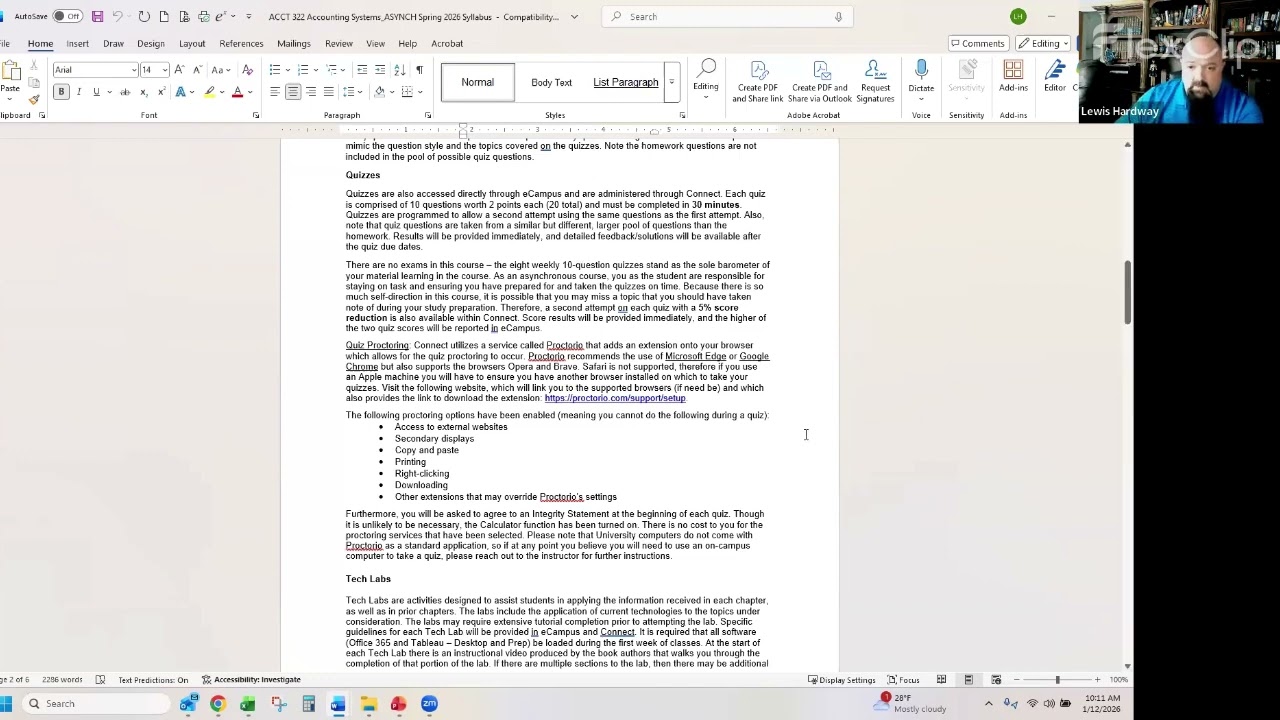1280x720 pixels.
Task: Toggle Bold formatting button
Action: tap(61, 92)
